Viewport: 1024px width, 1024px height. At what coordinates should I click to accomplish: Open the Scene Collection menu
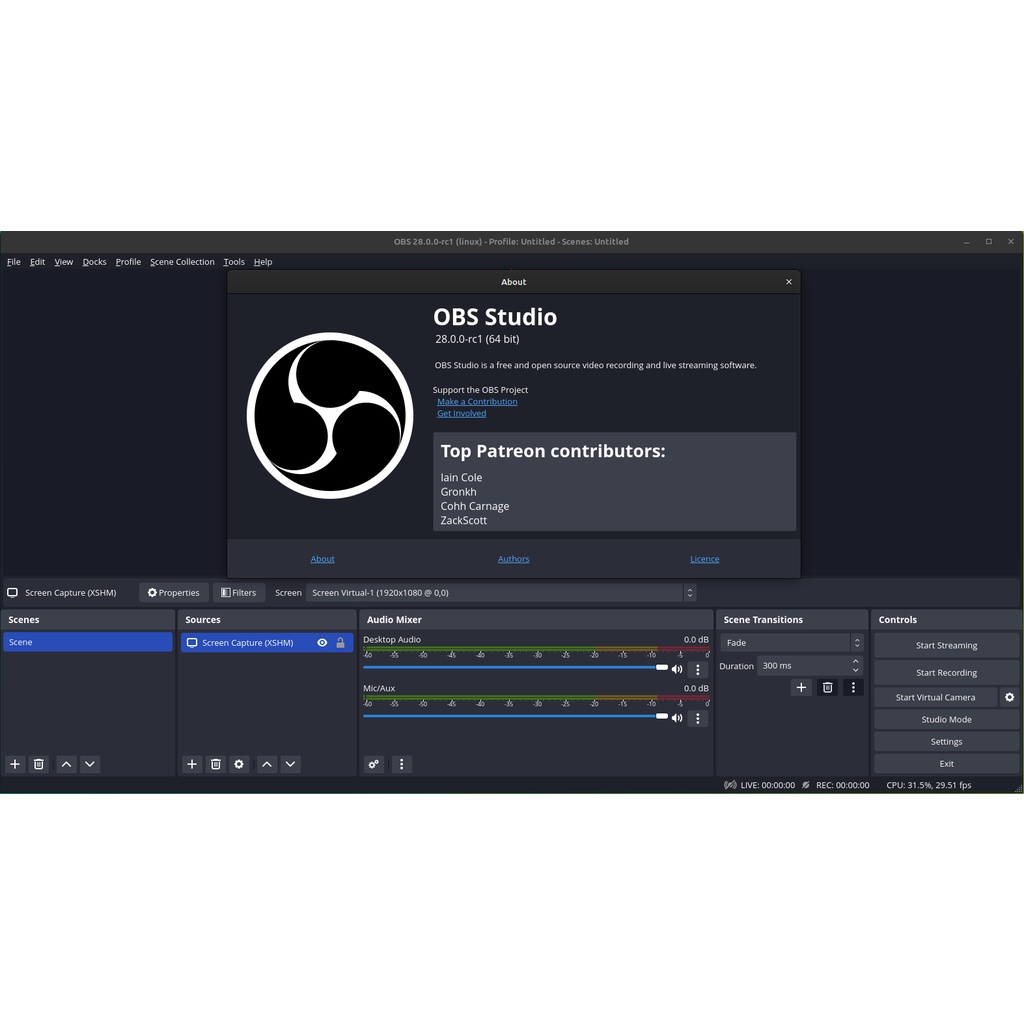pos(182,262)
